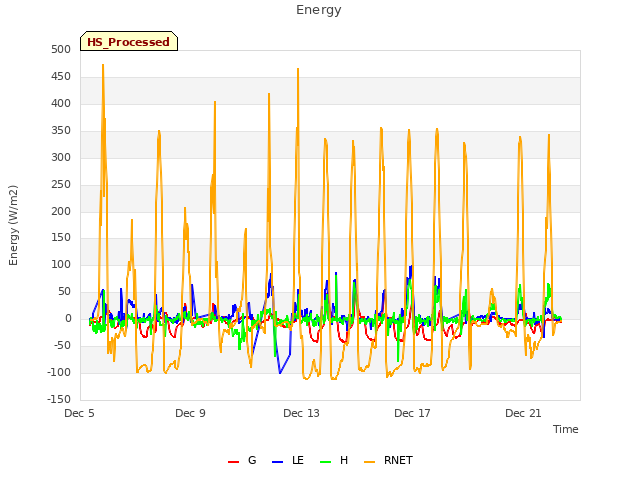The image size is (640, 480).
Task: Click the HS_Processed annotation label
Action: pos(129,42)
